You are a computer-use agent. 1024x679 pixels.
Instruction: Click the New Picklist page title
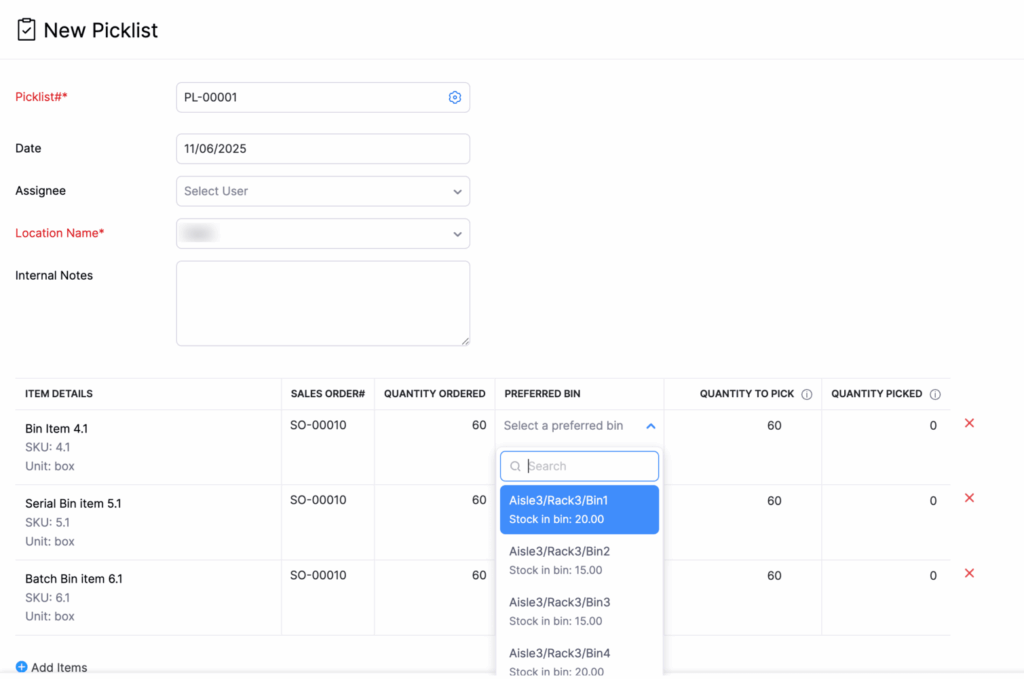(101, 30)
